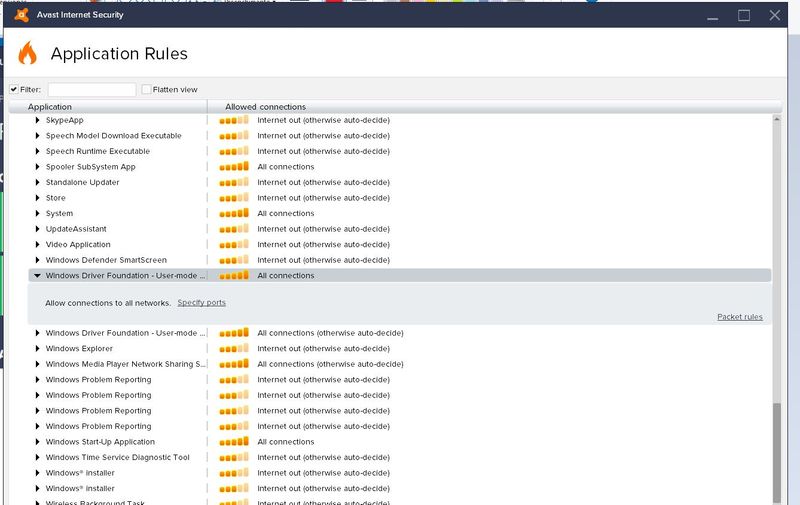This screenshot has height=505, width=800.
Task: Uncheck the Filter checkbox
Action: tap(14, 89)
